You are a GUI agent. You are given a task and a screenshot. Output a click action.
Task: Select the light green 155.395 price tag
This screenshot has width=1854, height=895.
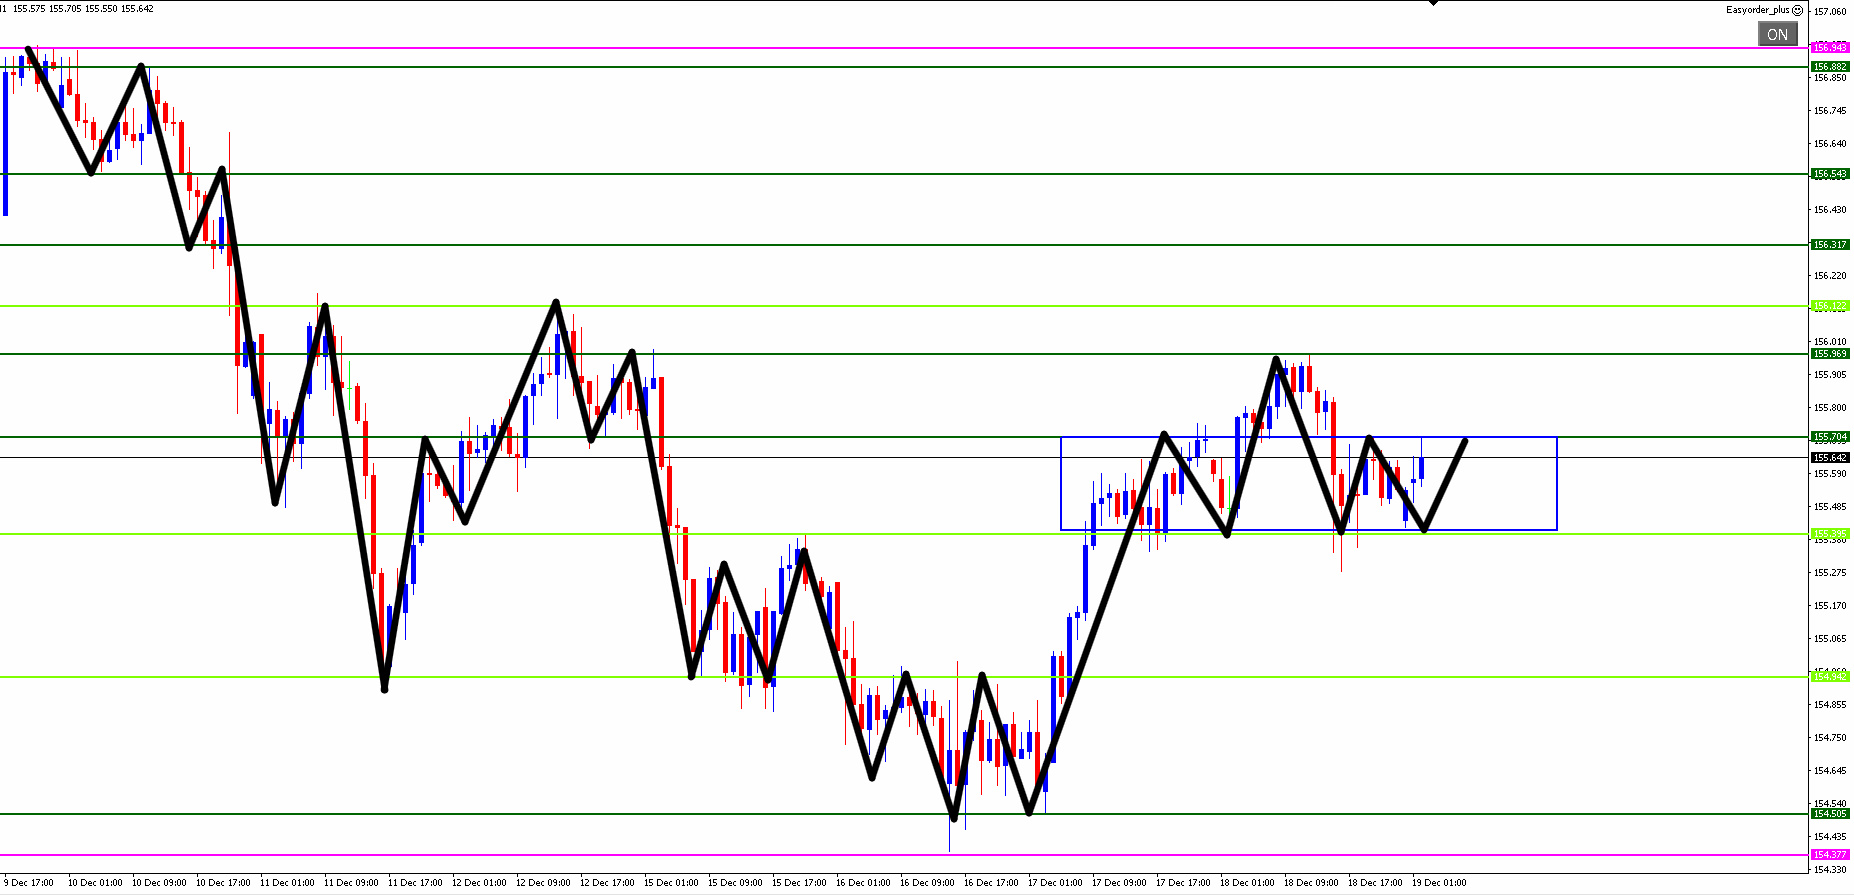pyautogui.click(x=1830, y=534)
